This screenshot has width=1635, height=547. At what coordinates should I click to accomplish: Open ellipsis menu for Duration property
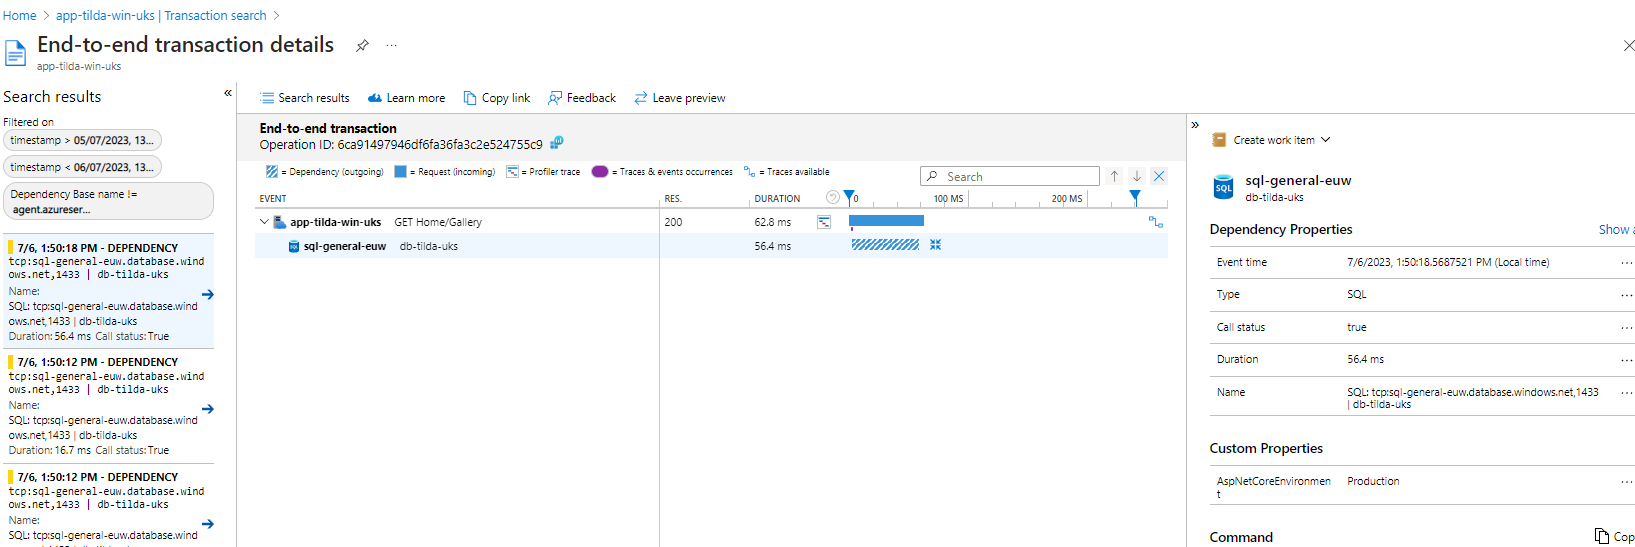coord(1627,359)
